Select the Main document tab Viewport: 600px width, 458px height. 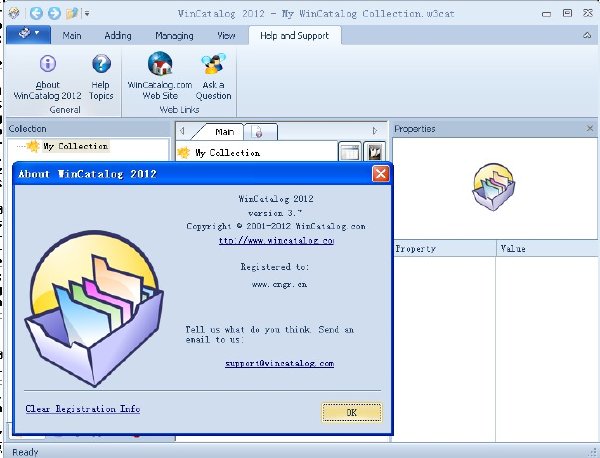(x=224, y=132)
